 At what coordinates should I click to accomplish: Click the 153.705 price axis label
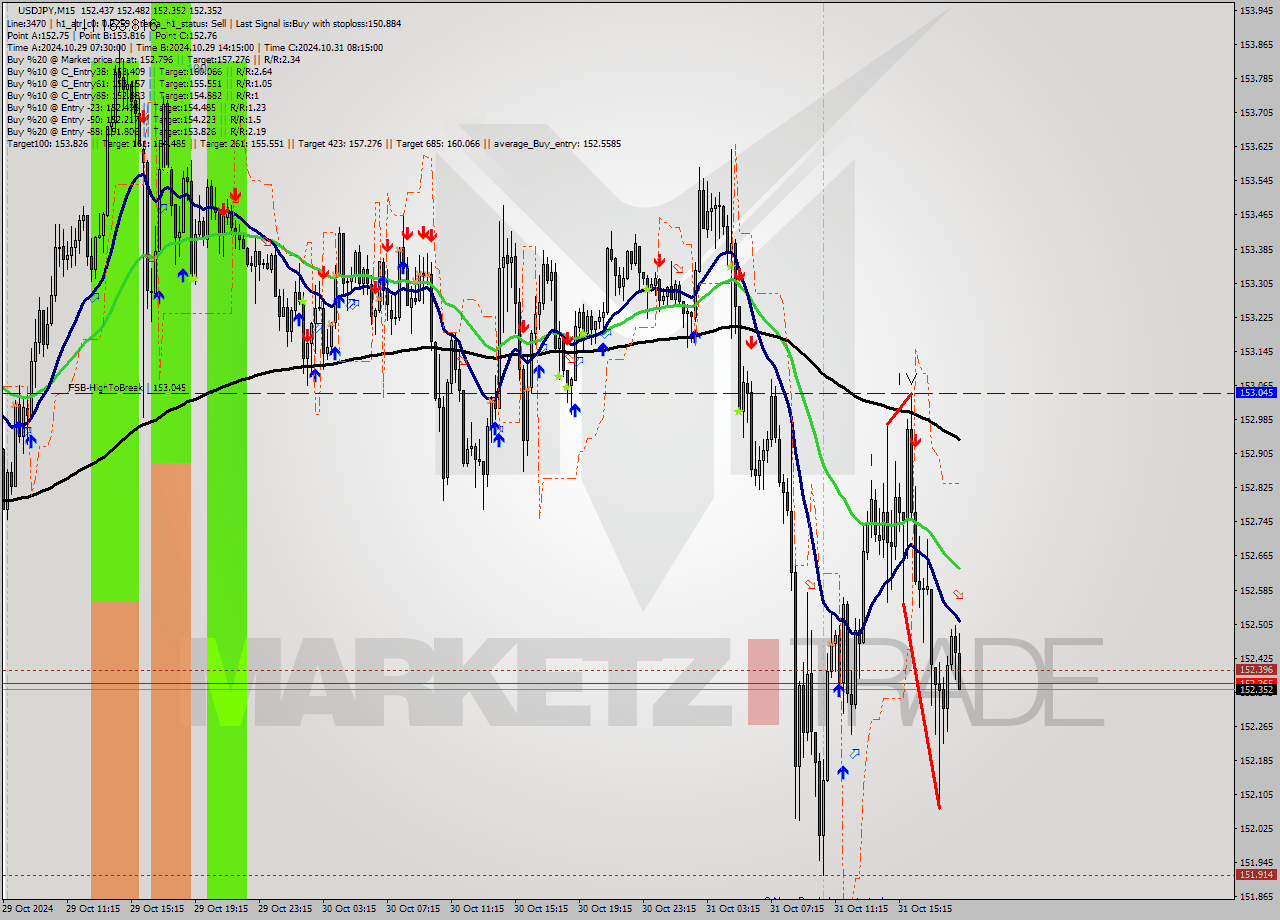[x=1256, y=112]
